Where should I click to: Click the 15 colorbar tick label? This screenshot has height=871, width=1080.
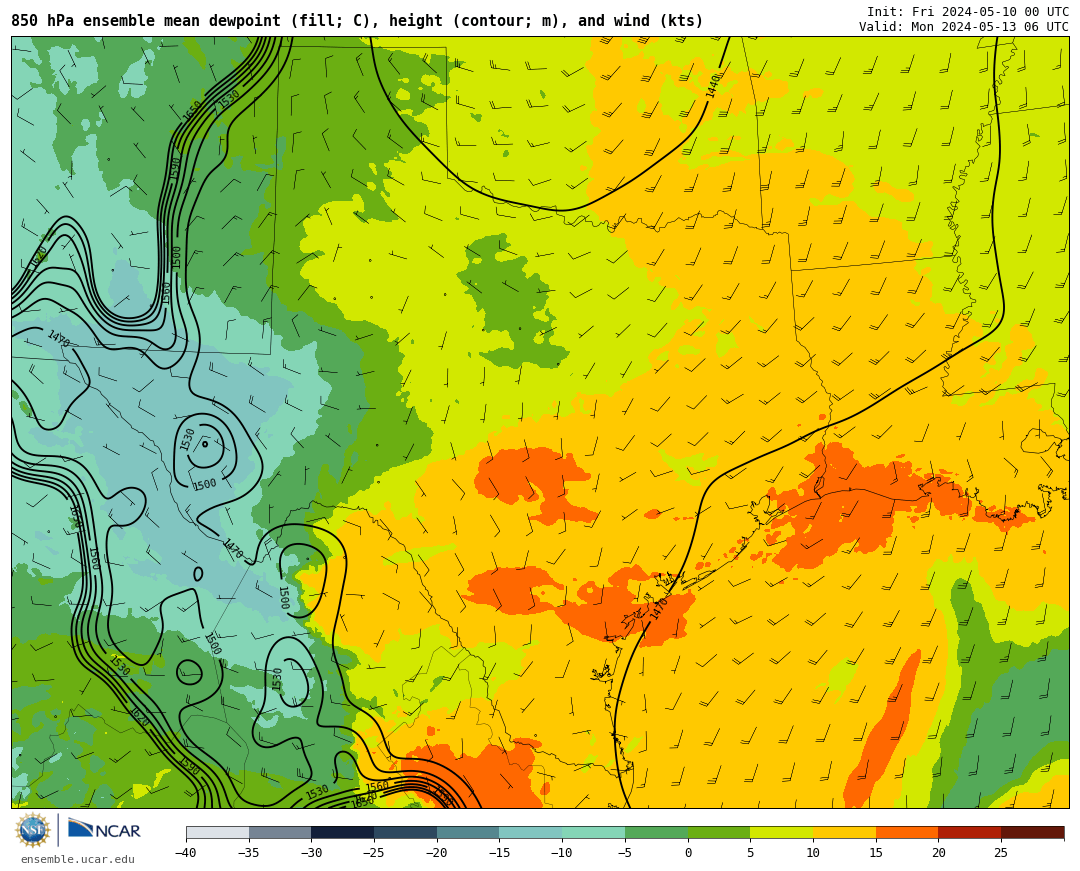pos(876,852)
